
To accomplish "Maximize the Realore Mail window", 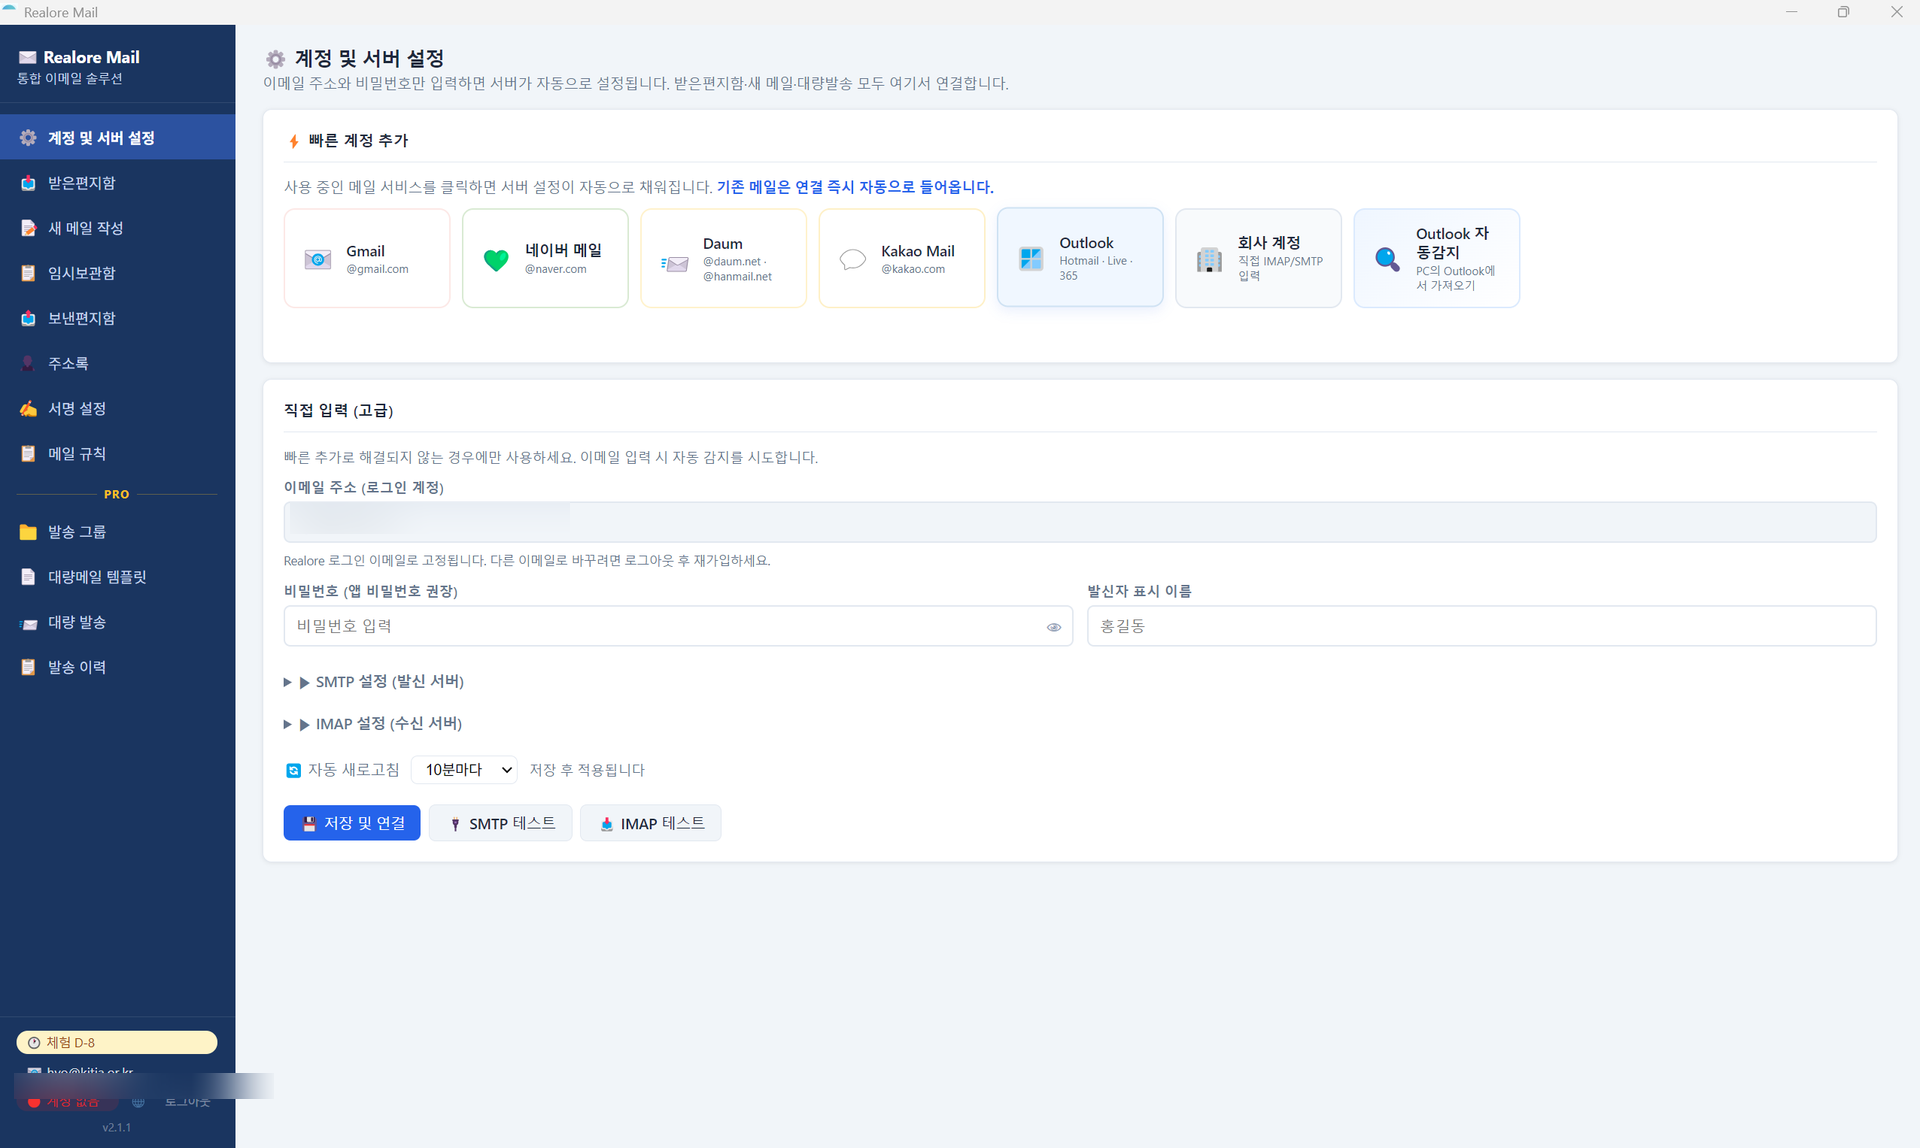I will pyautogui.click(x=1843, y=12).
